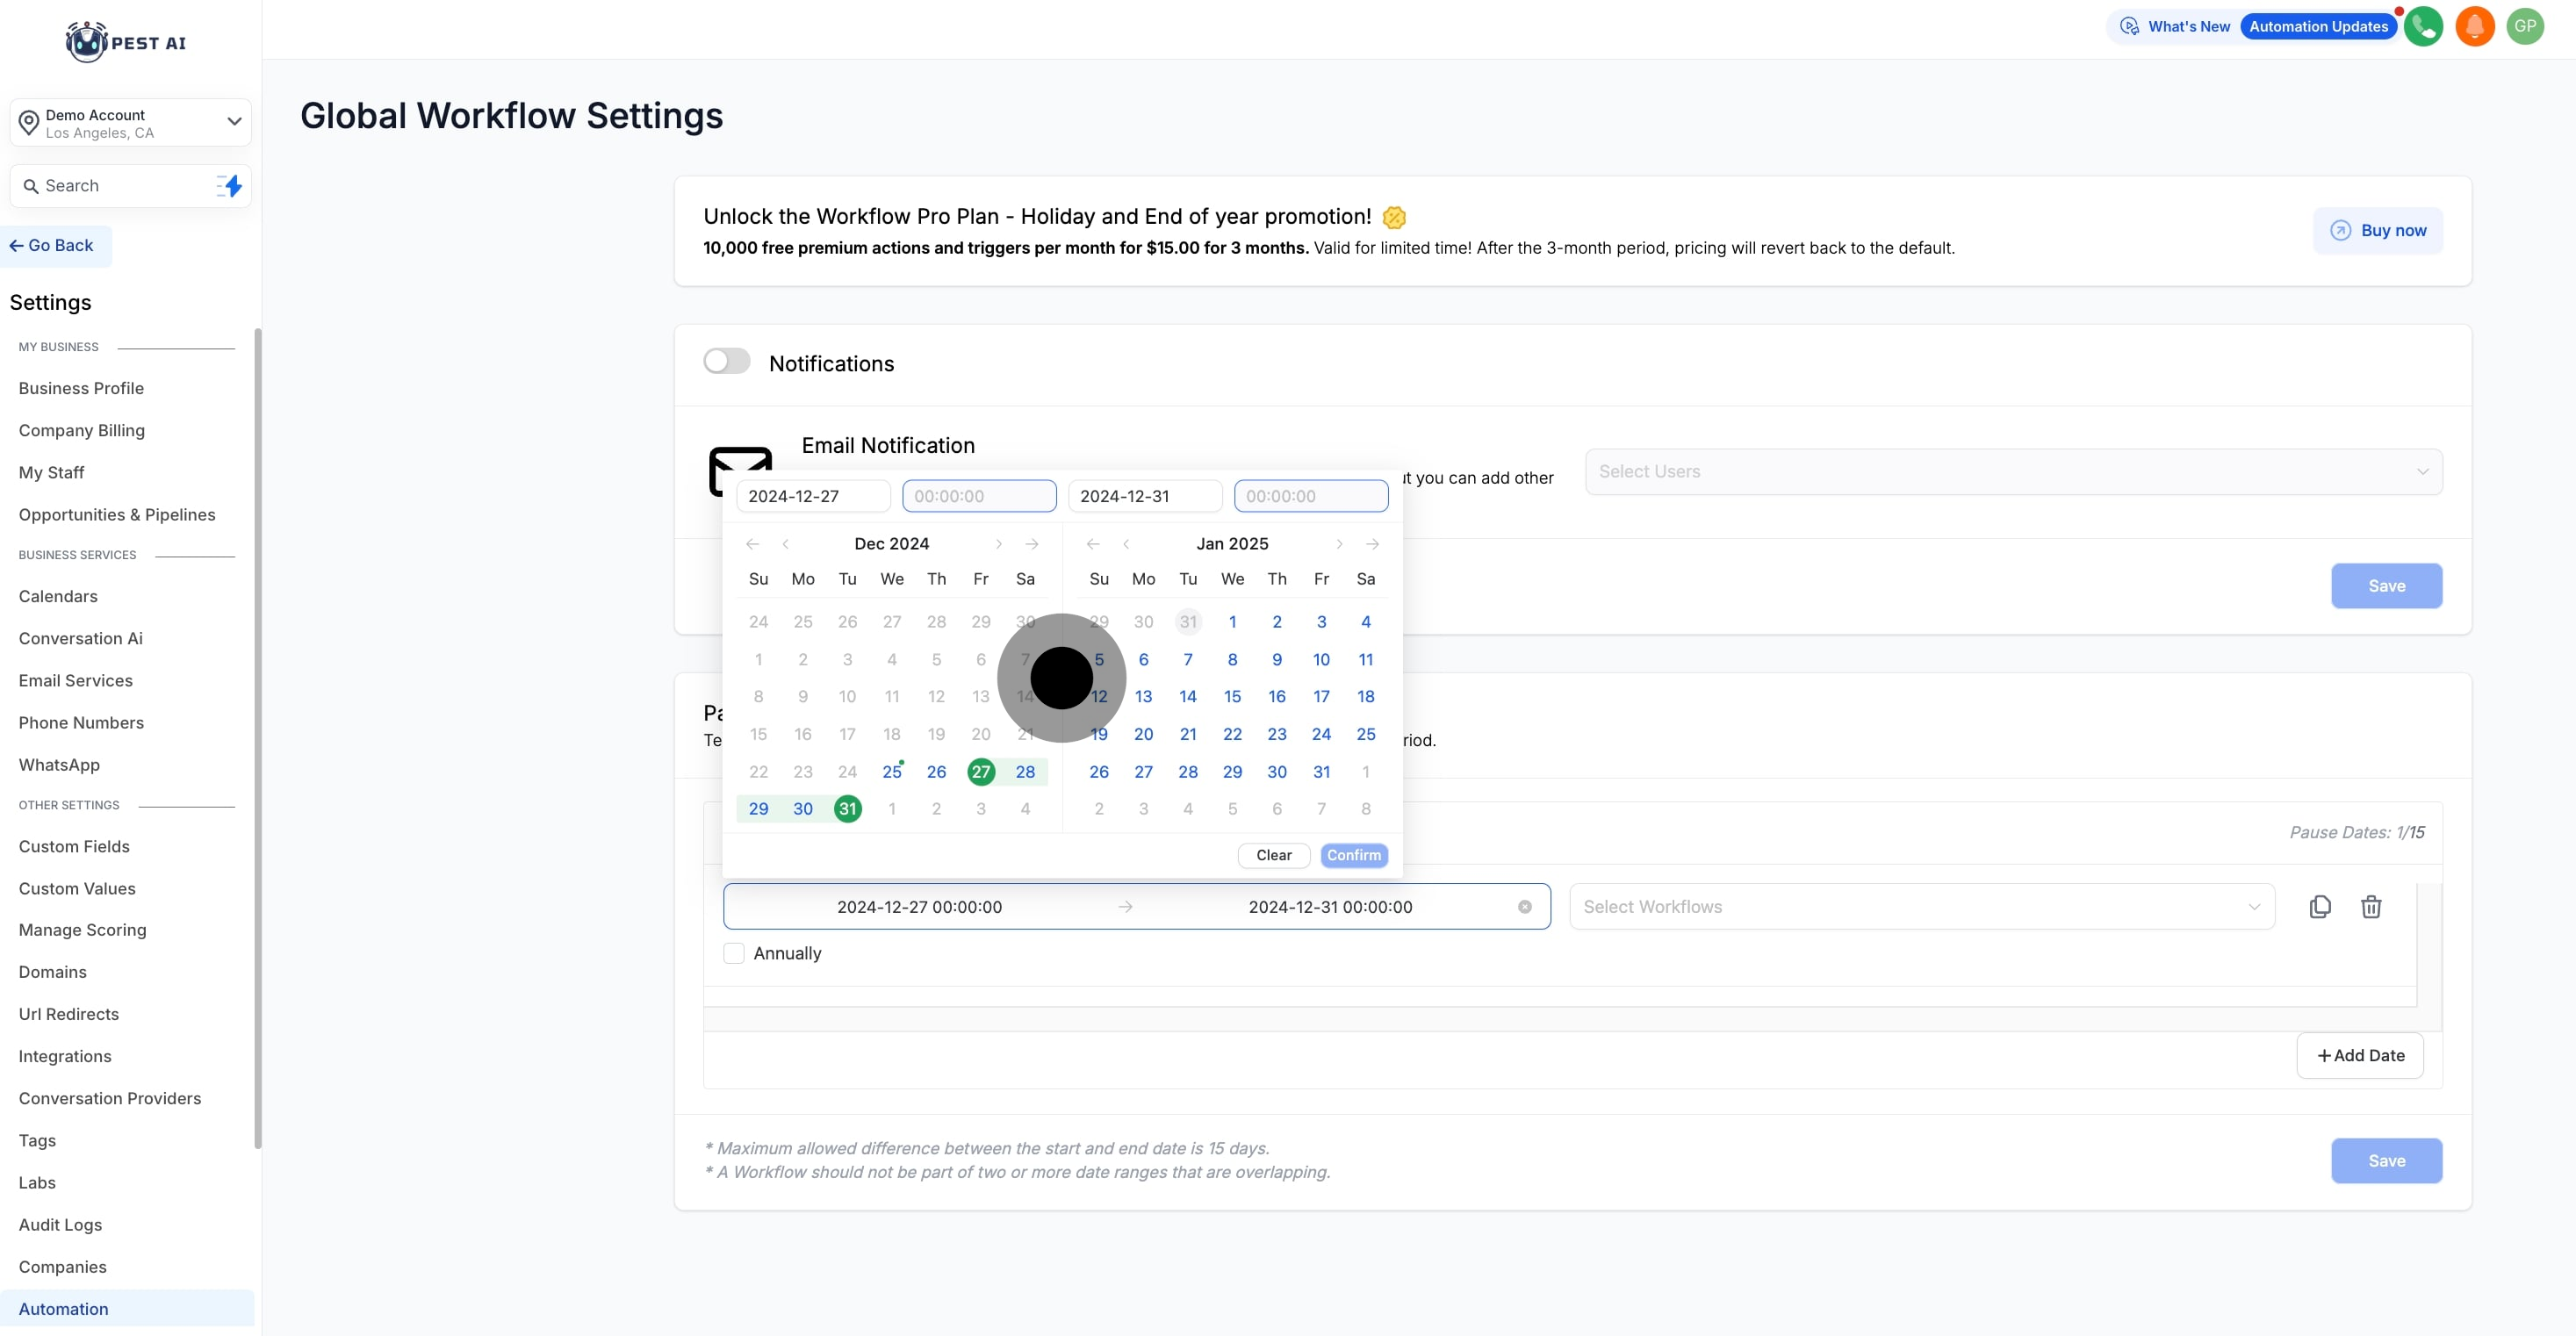Click the start time 00:00:00 field
2576x1336 pixels.
(979, 496)
